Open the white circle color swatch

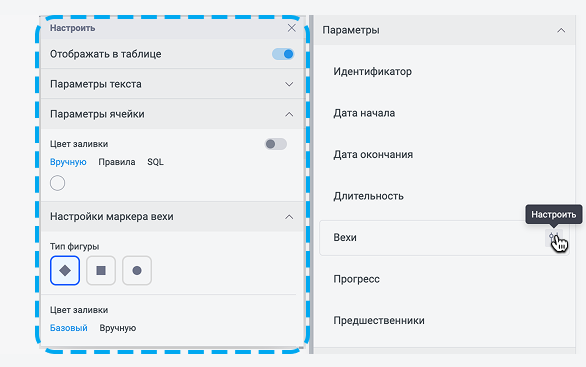coord(58,183)
